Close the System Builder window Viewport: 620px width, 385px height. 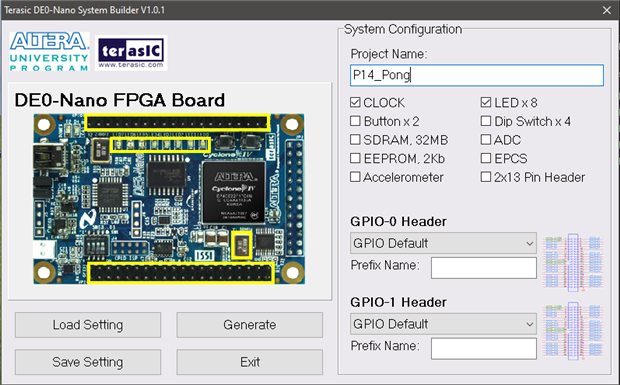pos(607,10)
